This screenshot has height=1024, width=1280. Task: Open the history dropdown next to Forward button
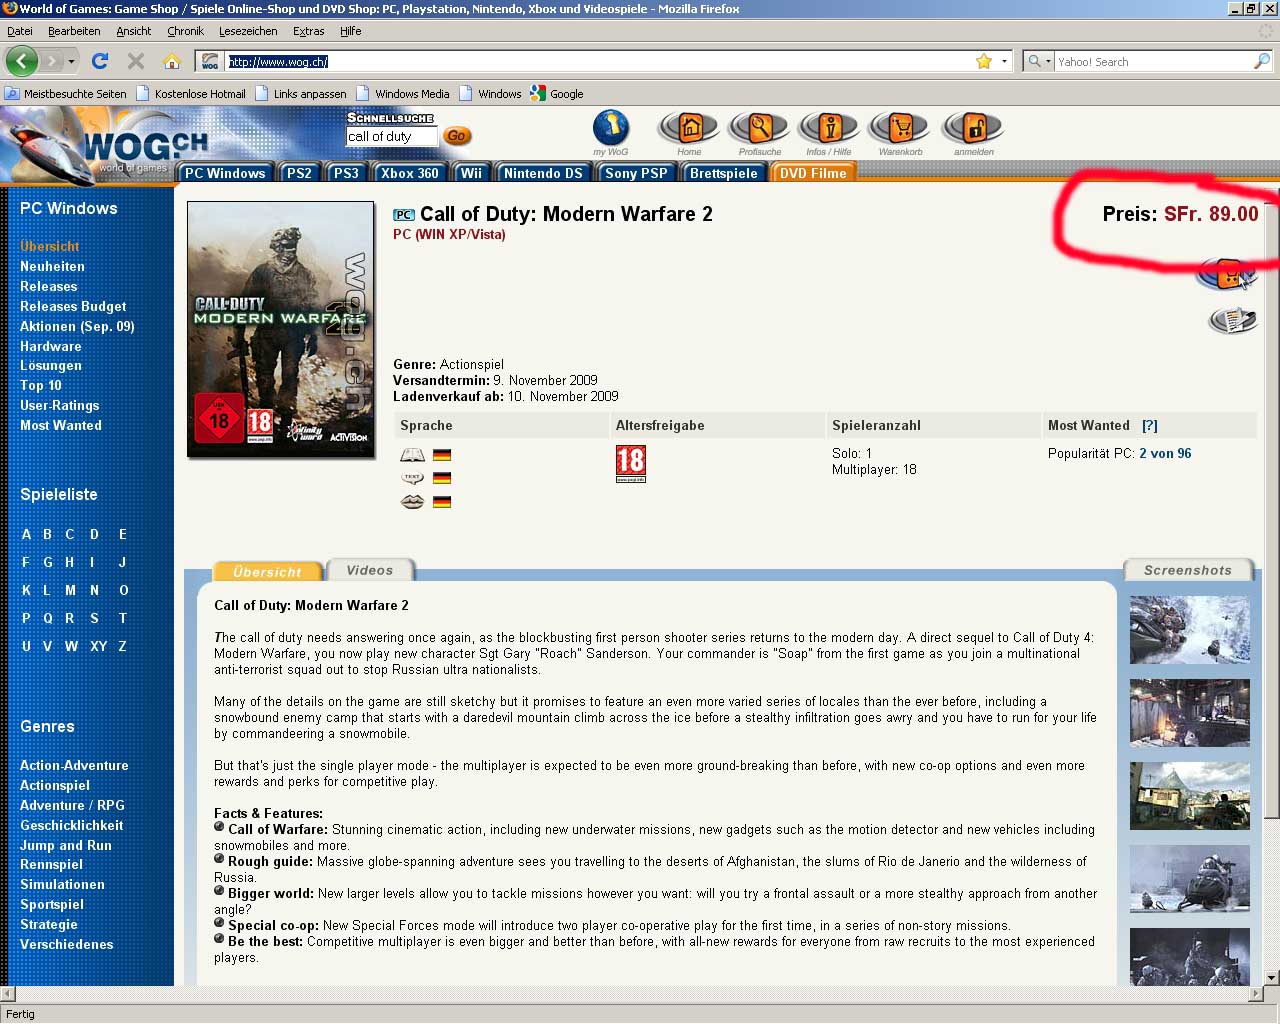point(71,61)
